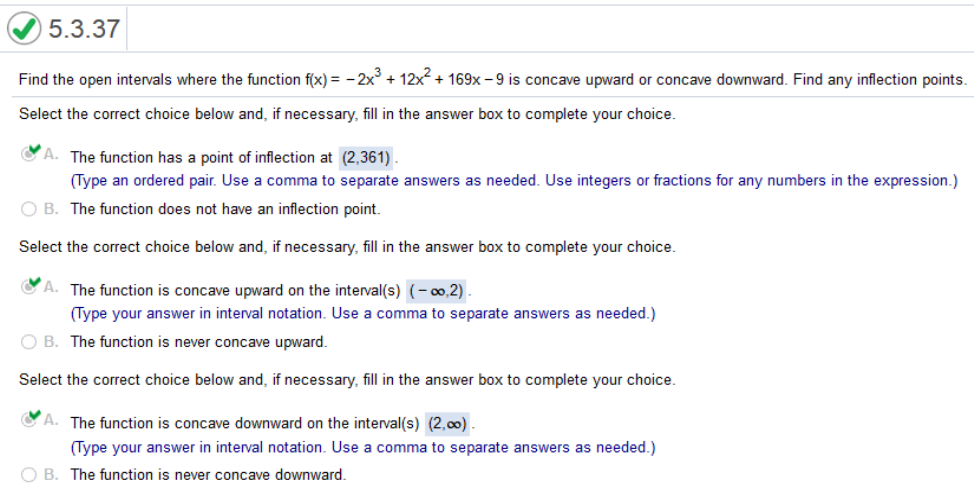Image resolution: width=975 pixels, height=497 pixels.
Task: Click the function f(x) problem statement text
Action: 492,80
